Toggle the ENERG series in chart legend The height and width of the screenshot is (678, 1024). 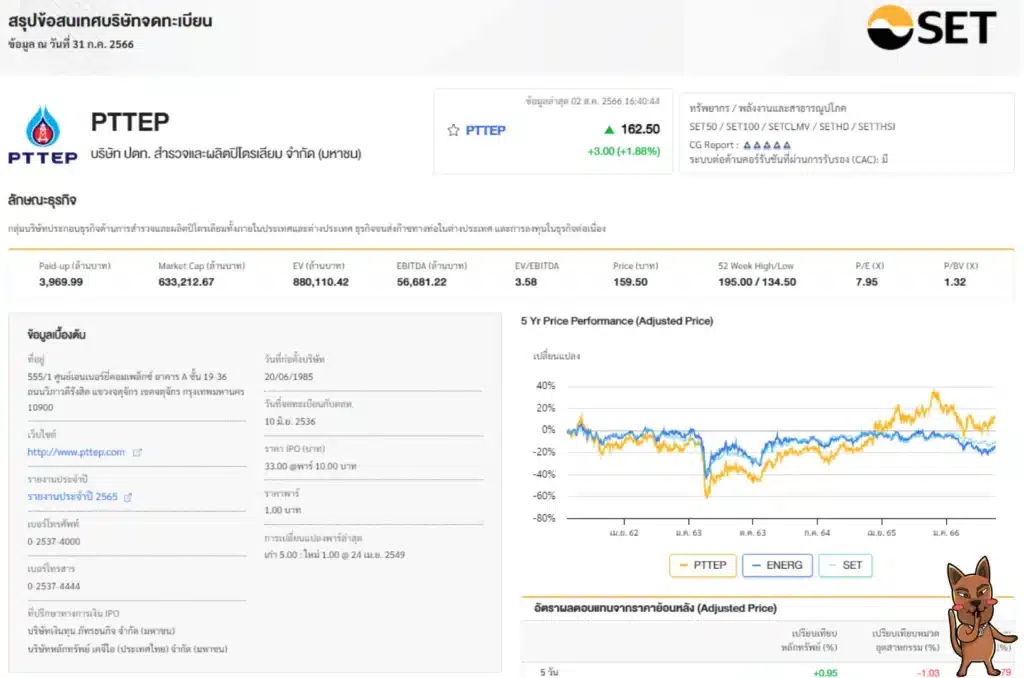click(776, 565)
